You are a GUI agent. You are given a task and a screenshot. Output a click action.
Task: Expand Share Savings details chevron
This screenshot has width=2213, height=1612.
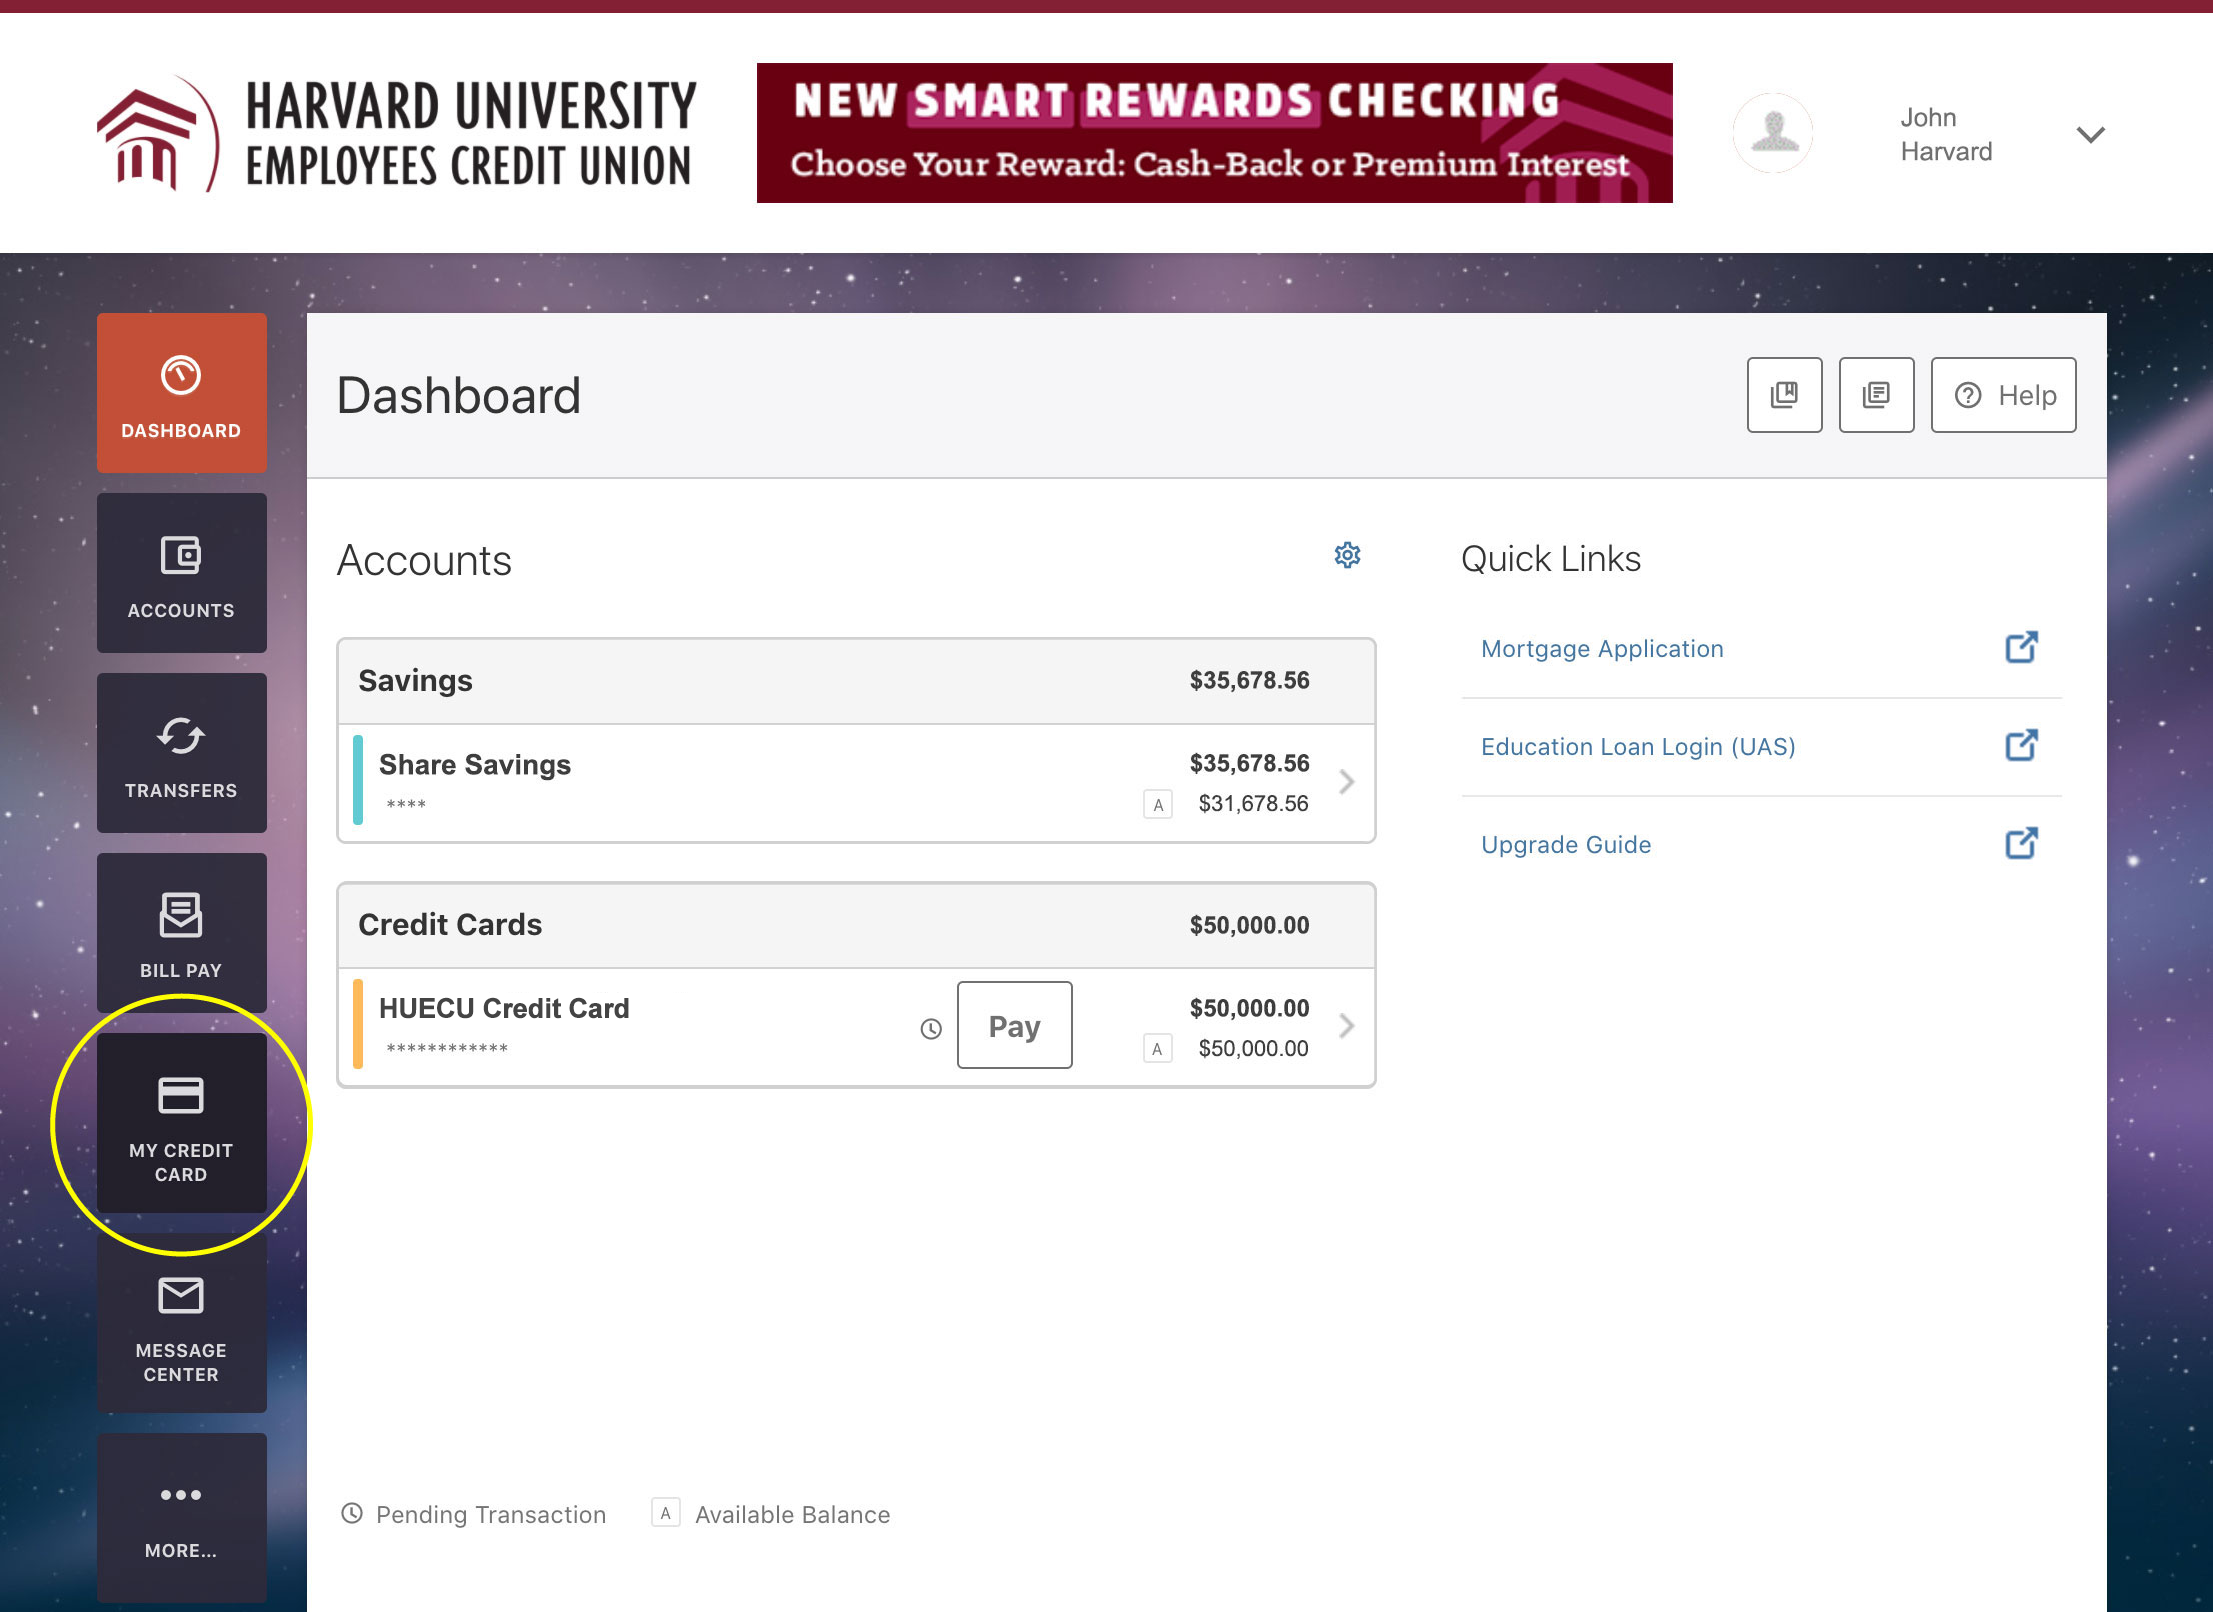tap(1347, 782)
